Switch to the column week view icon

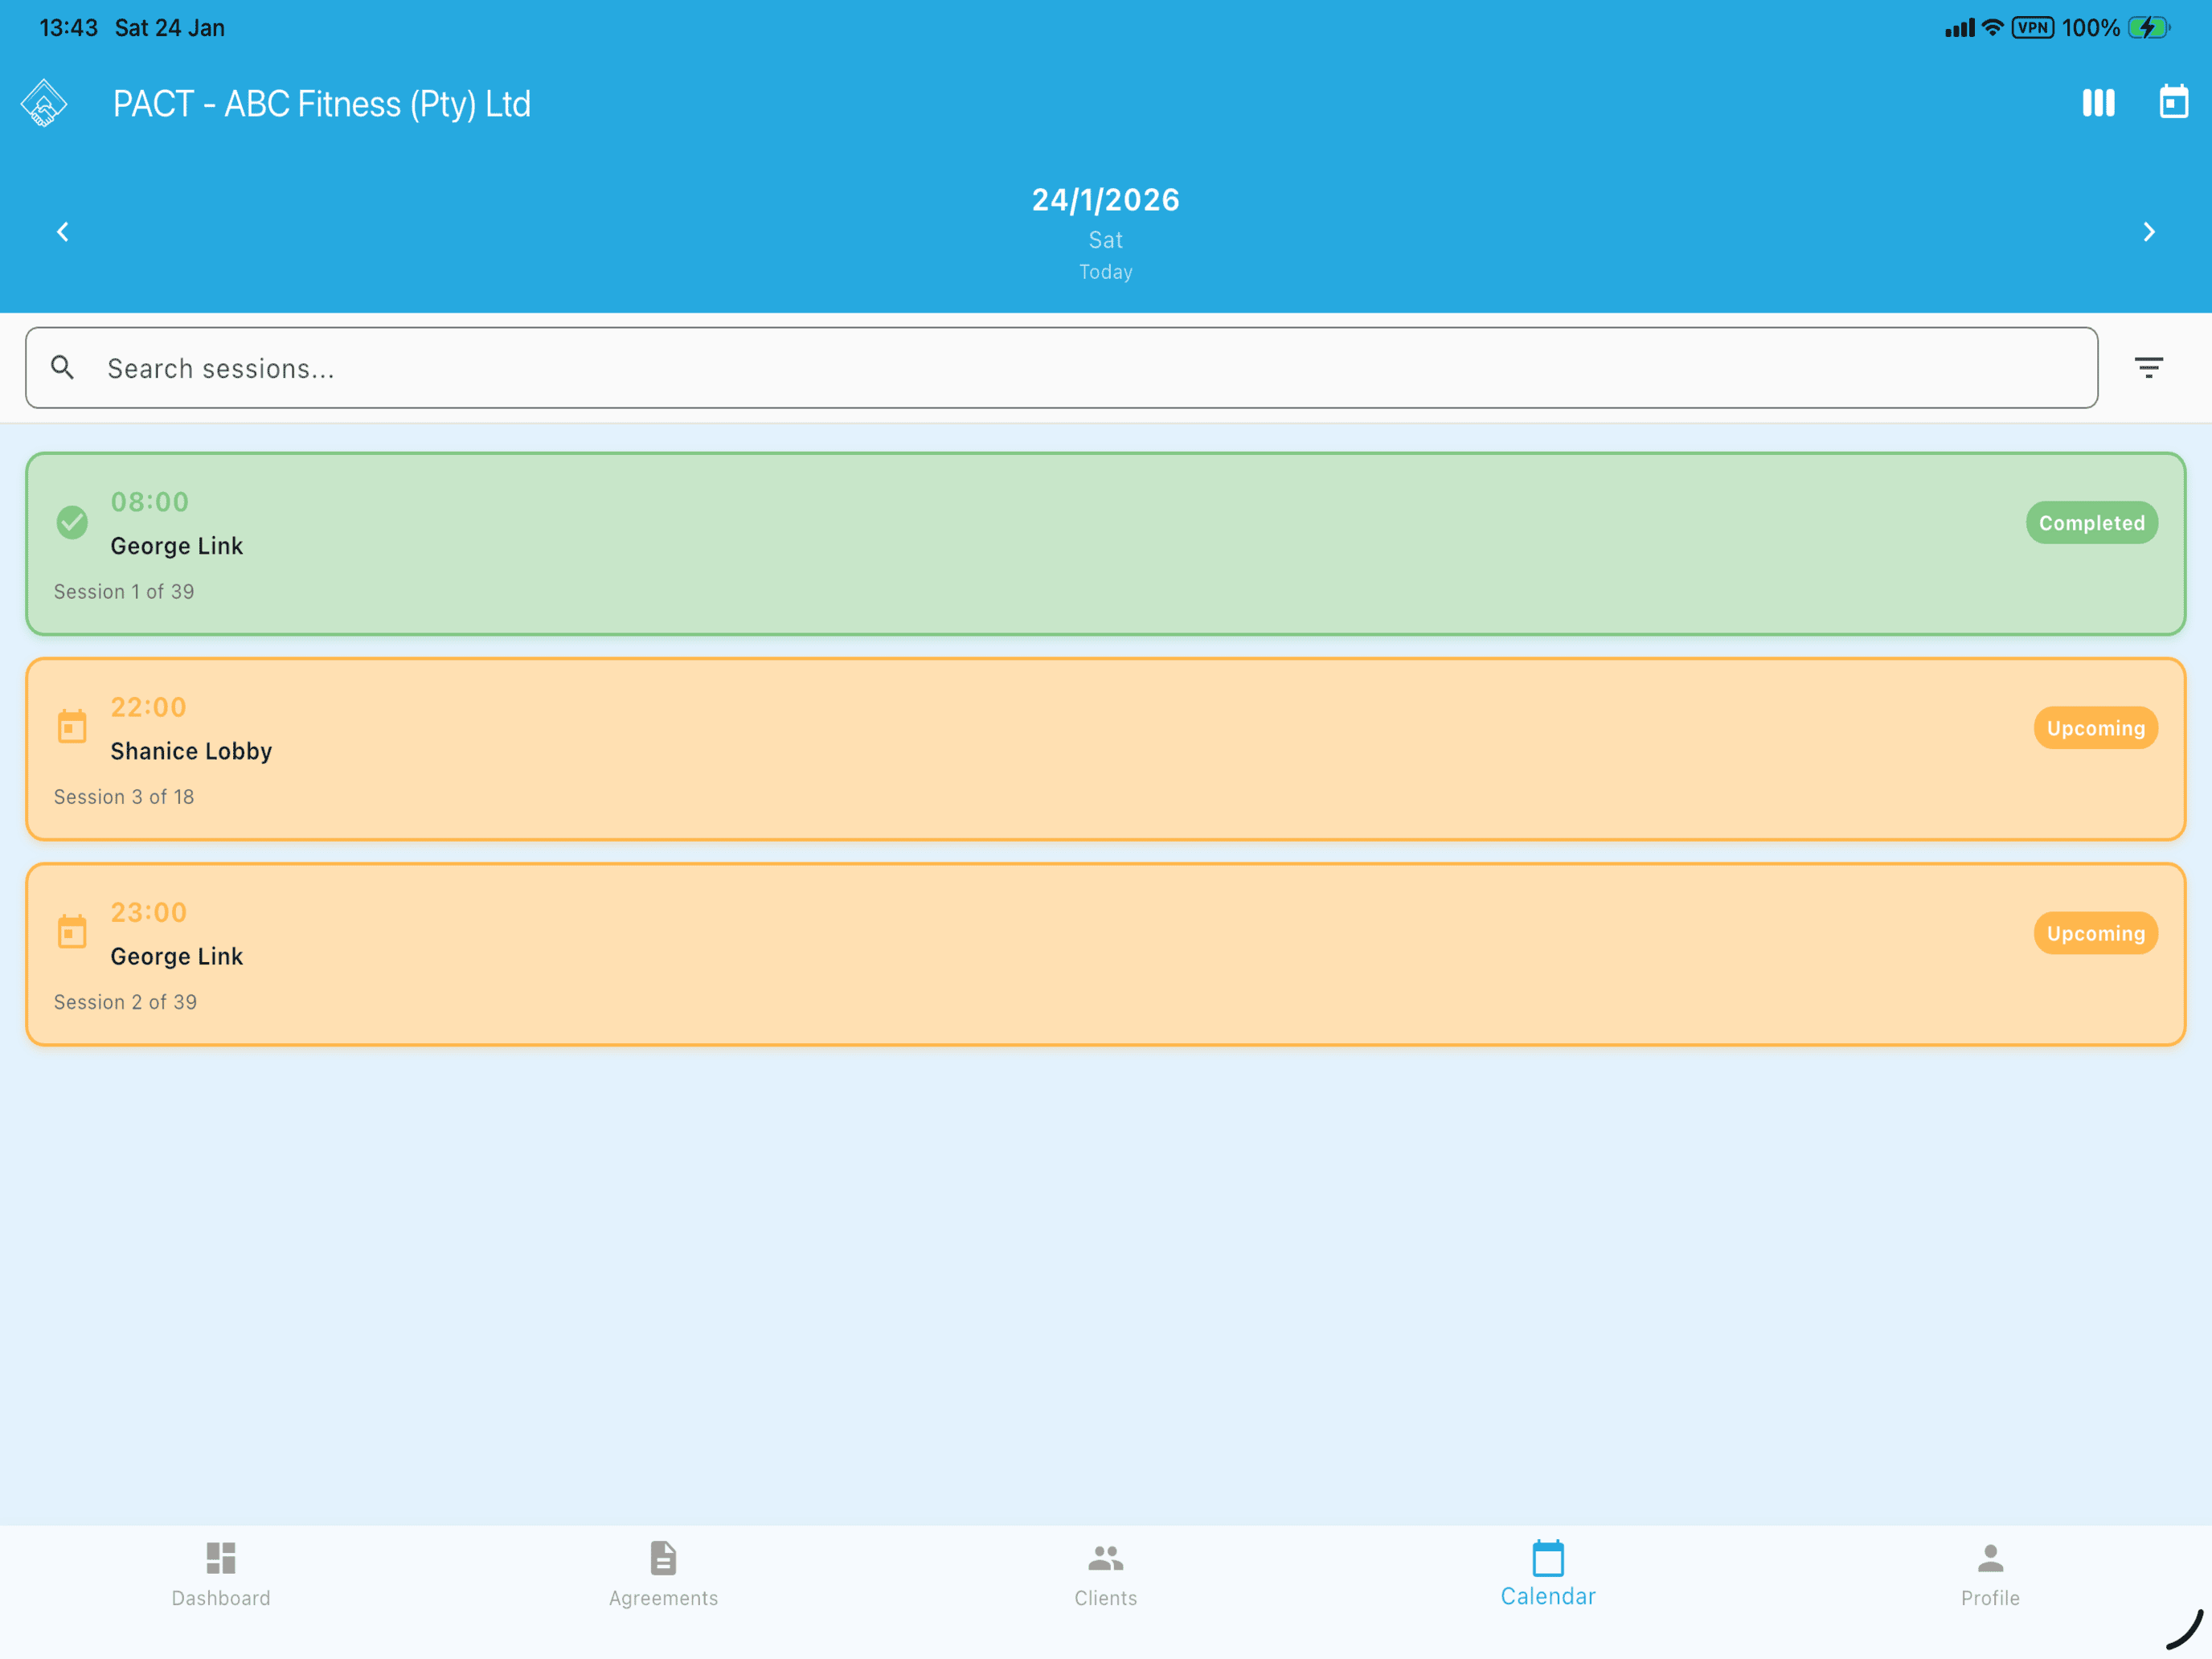coord(2098,103)
